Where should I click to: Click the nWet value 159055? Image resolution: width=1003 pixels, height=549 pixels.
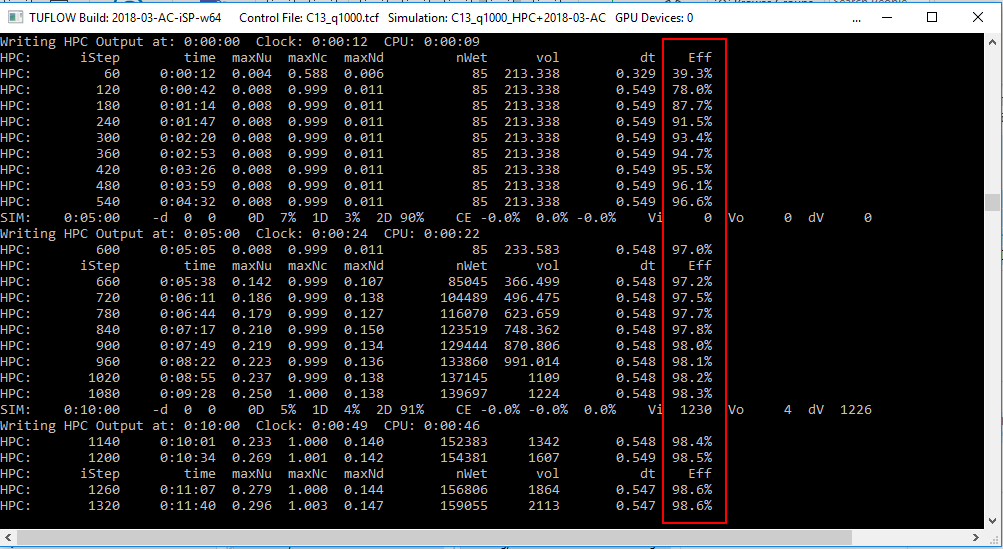[x=461, y=506]
